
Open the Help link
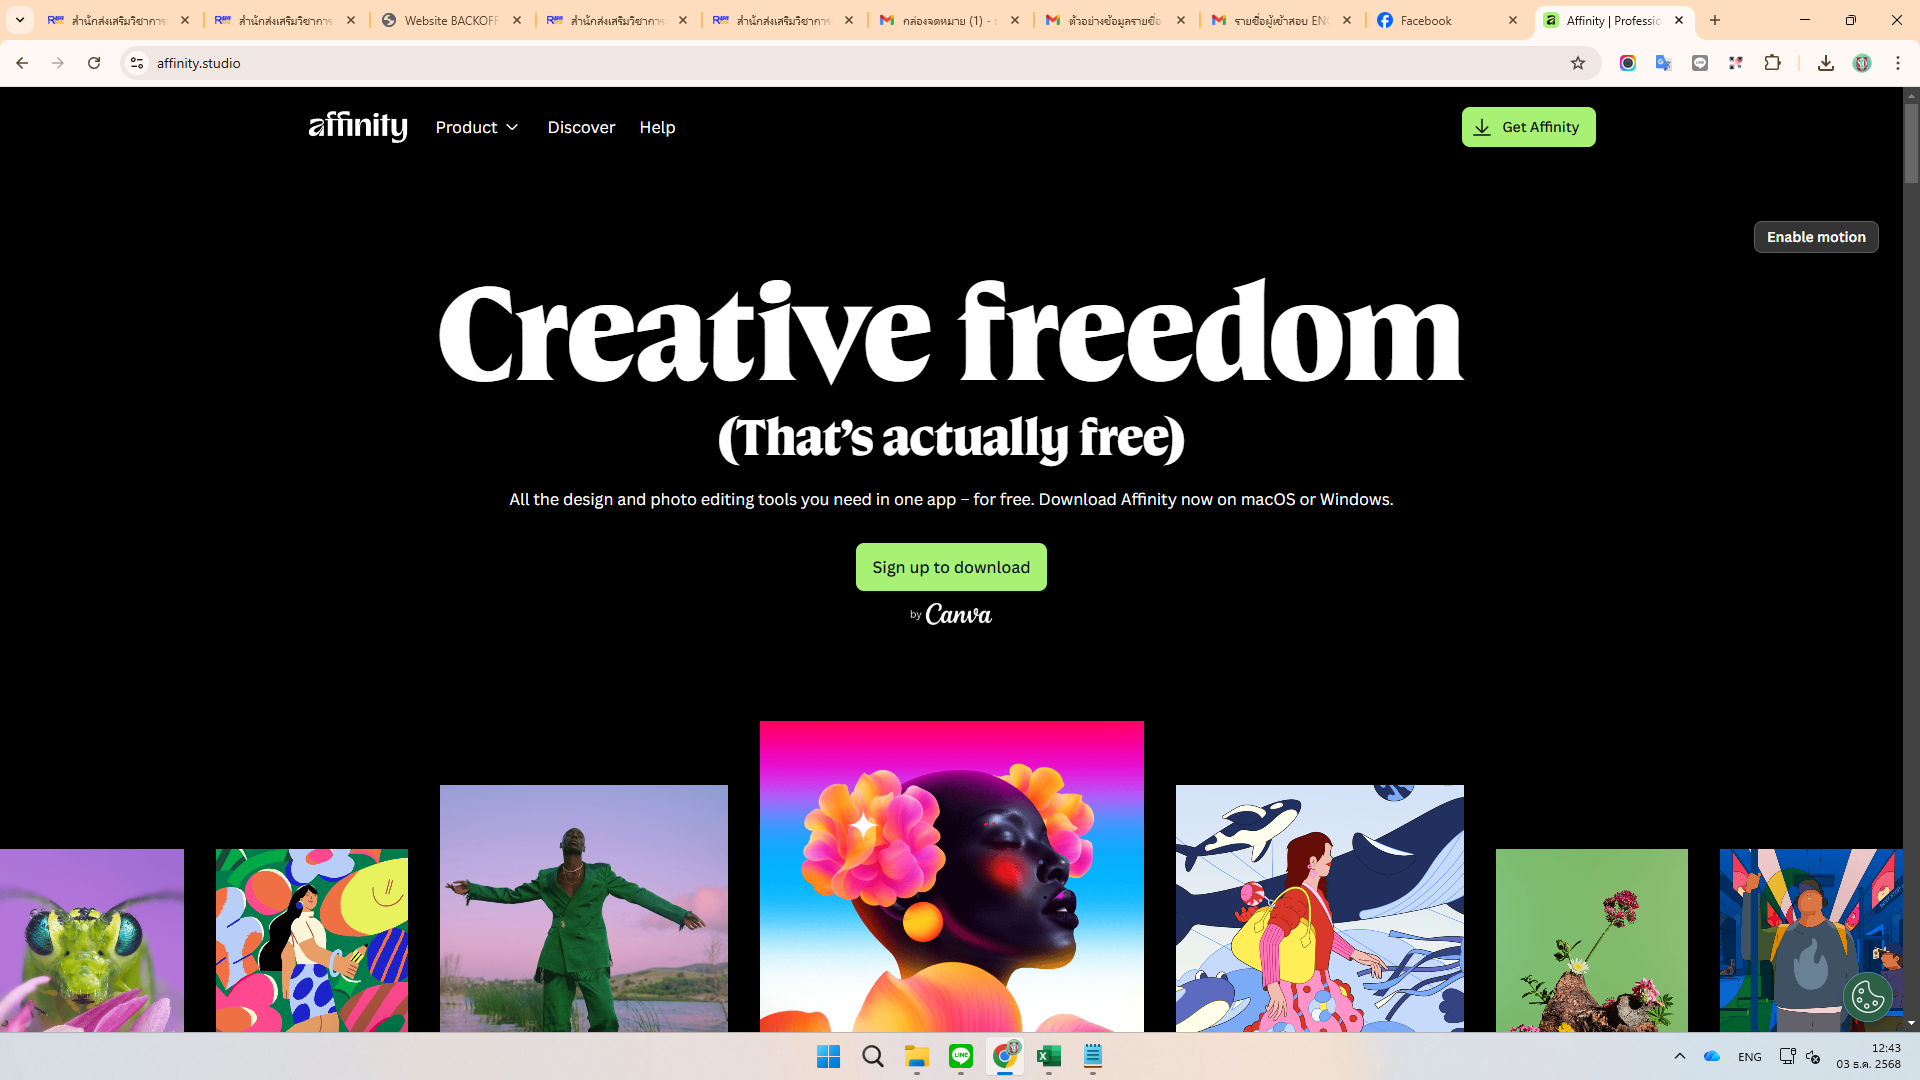point(657,127)
